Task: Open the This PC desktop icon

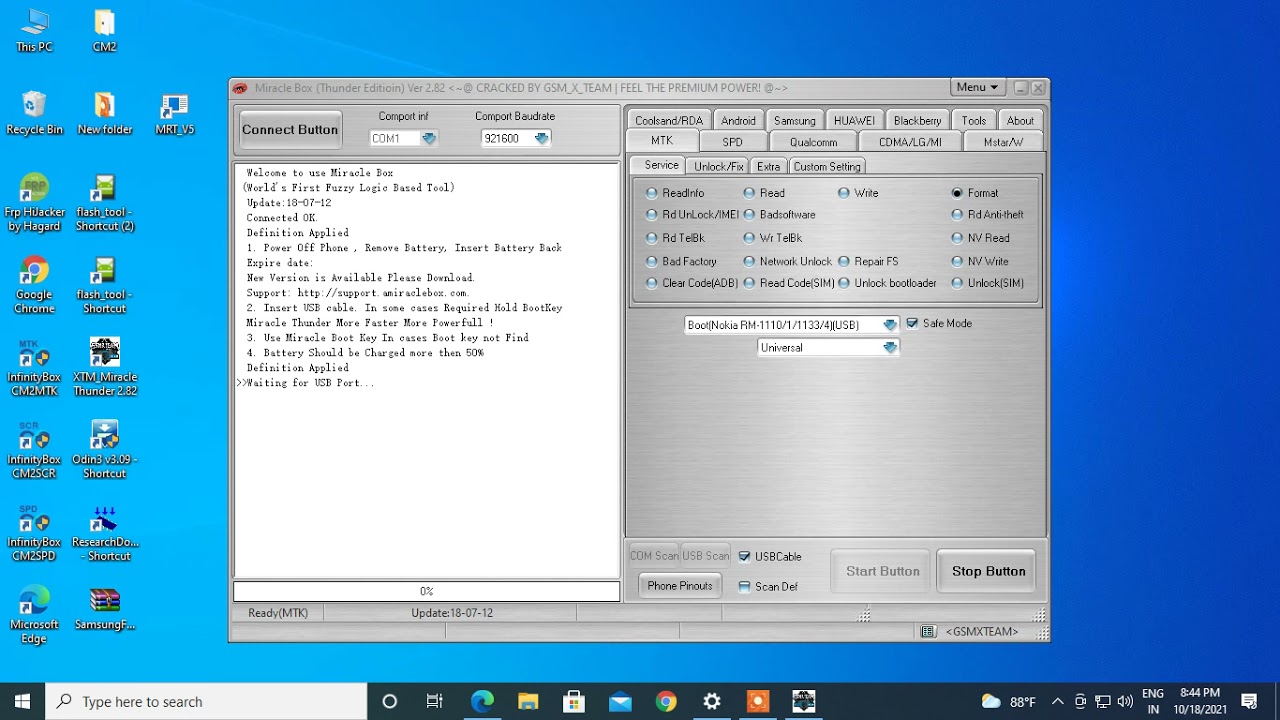Action: (34, 30)
